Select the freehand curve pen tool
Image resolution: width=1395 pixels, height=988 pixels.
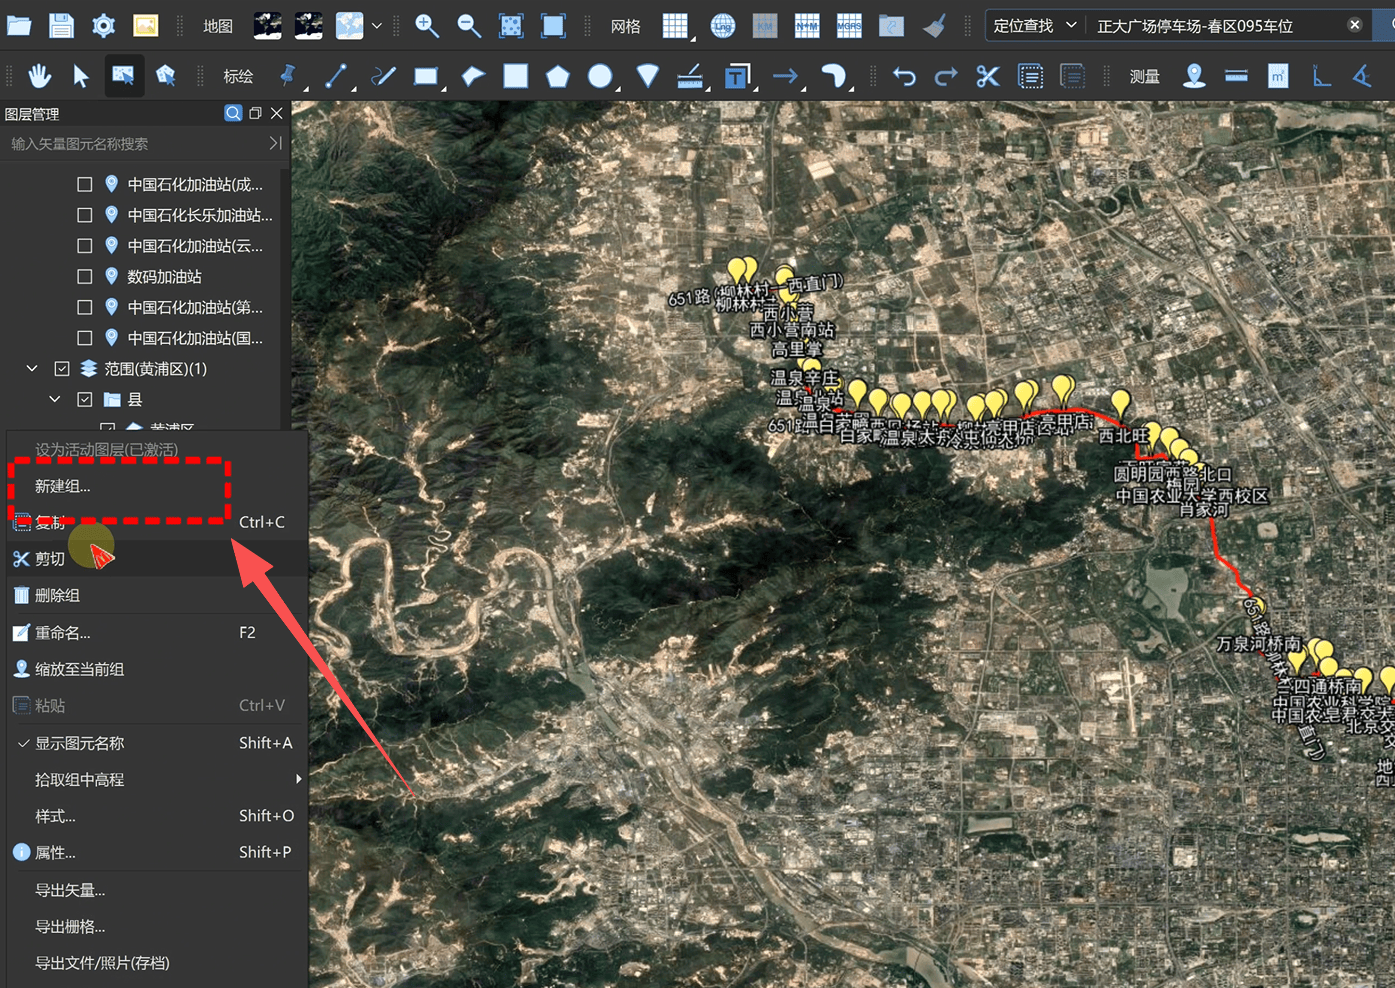tap(383, 76)
